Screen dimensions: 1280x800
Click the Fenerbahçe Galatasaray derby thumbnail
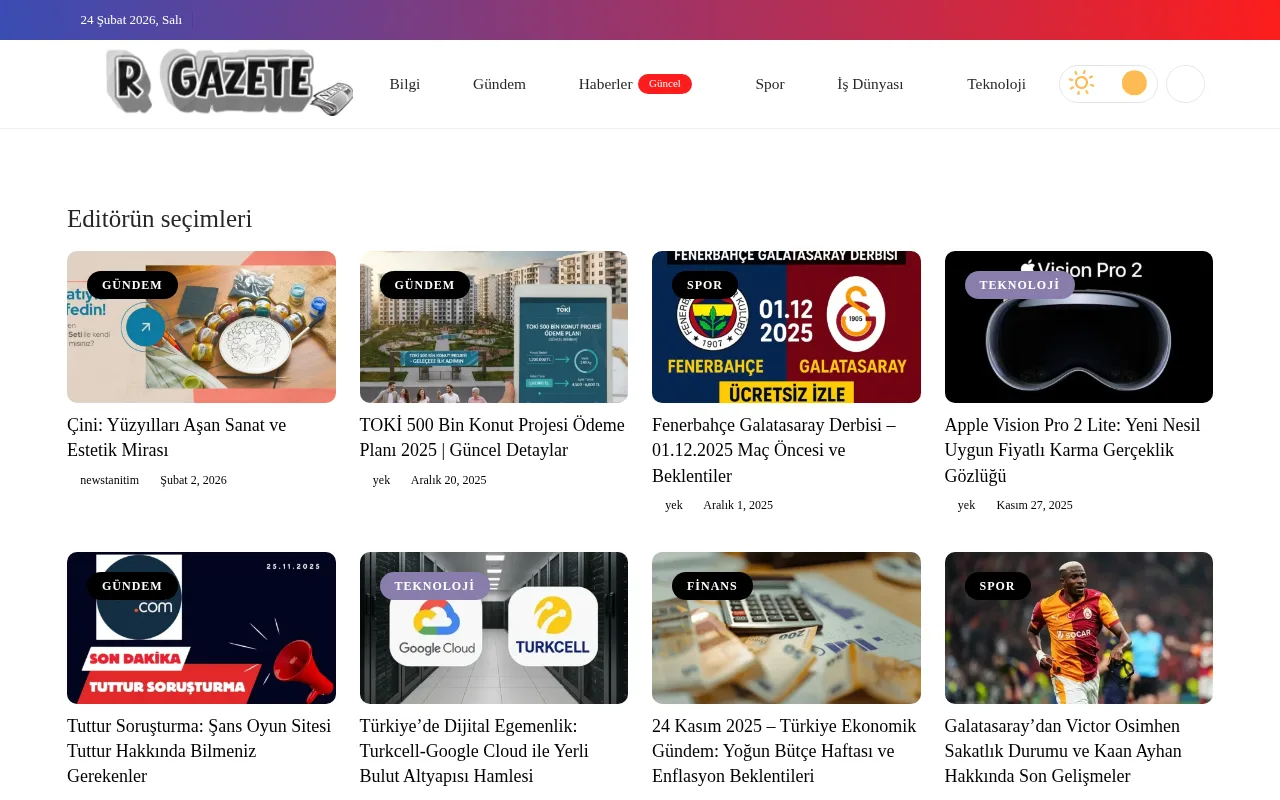[x=786, y=327]
